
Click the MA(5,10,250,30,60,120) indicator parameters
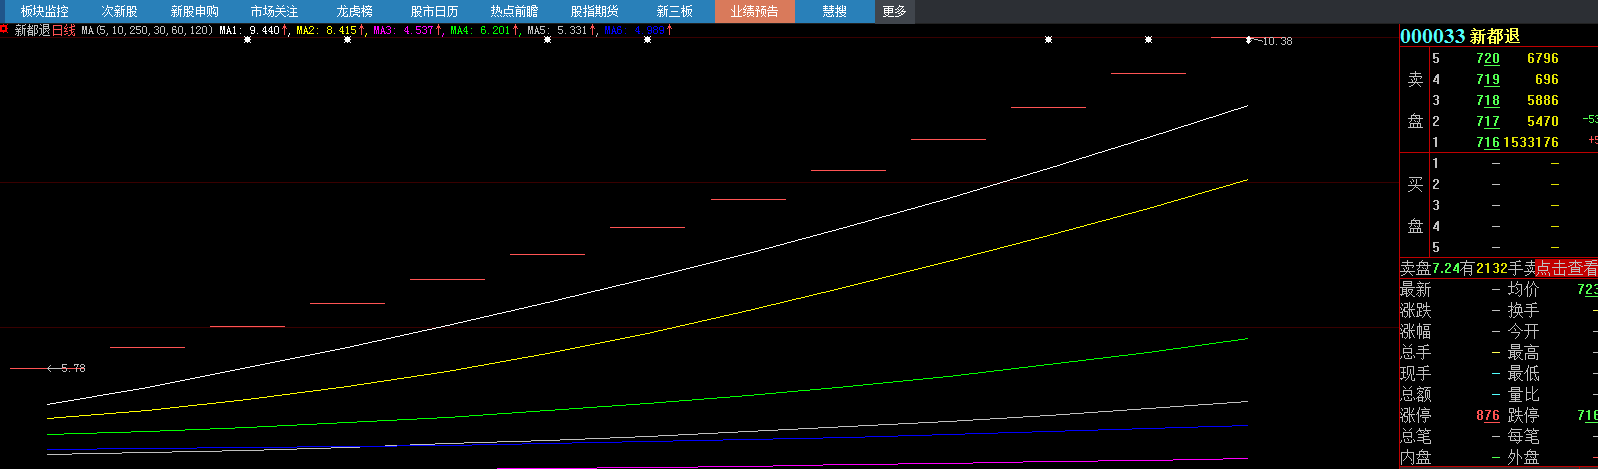147,30
